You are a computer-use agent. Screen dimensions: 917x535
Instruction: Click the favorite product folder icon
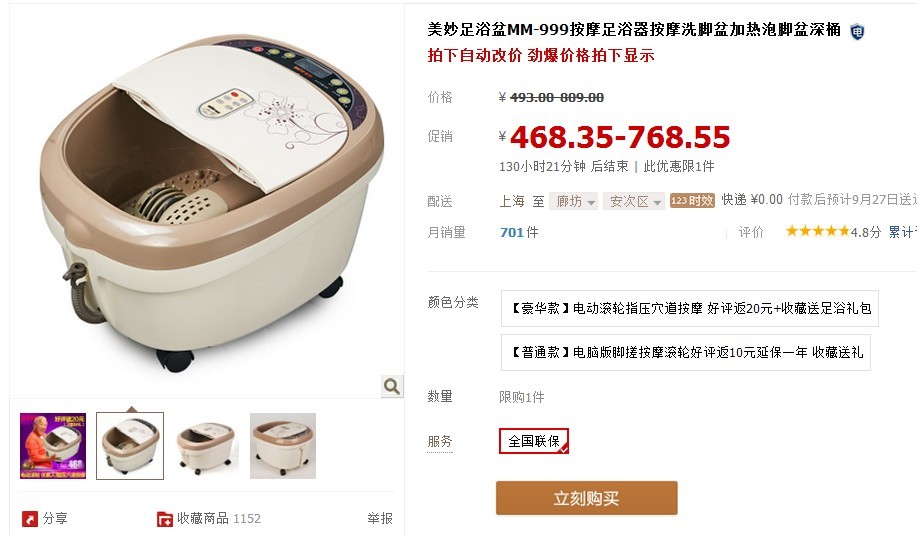[165, 519]
